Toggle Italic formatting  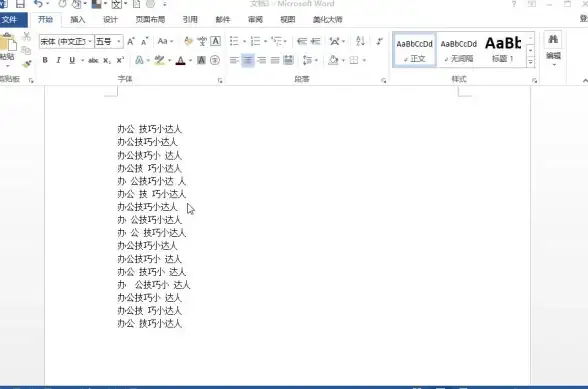pyautogui.click(x=58, y=60)
